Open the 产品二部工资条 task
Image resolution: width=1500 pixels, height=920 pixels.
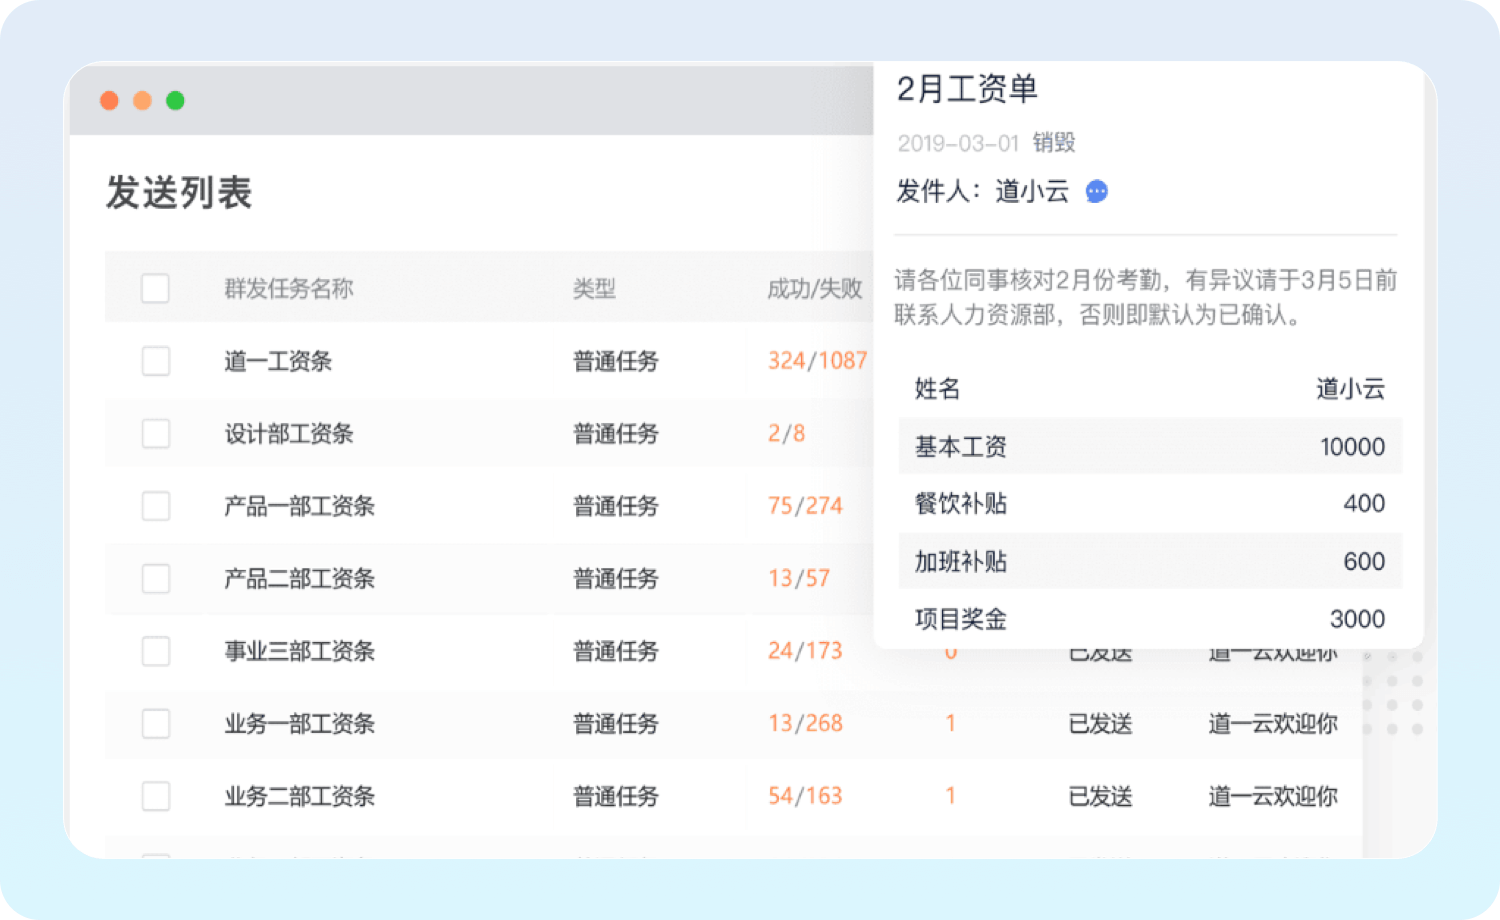(x=299, y=579)
